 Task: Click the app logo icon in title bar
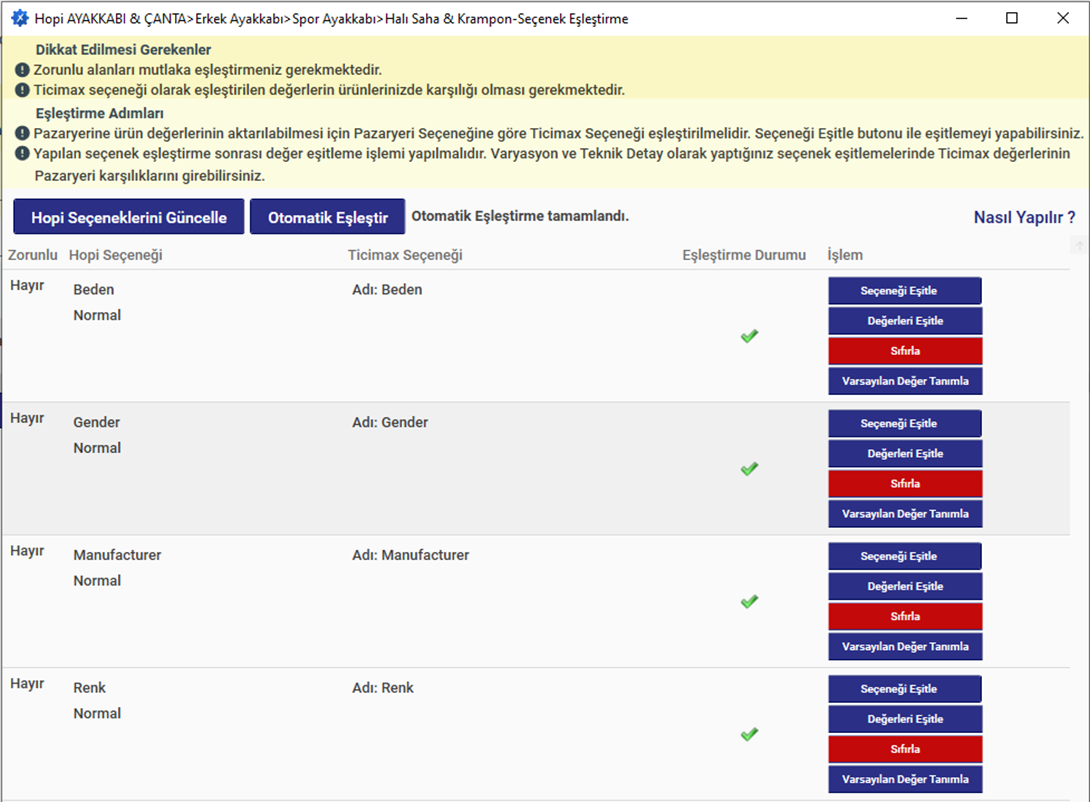(x=20, y=18)
